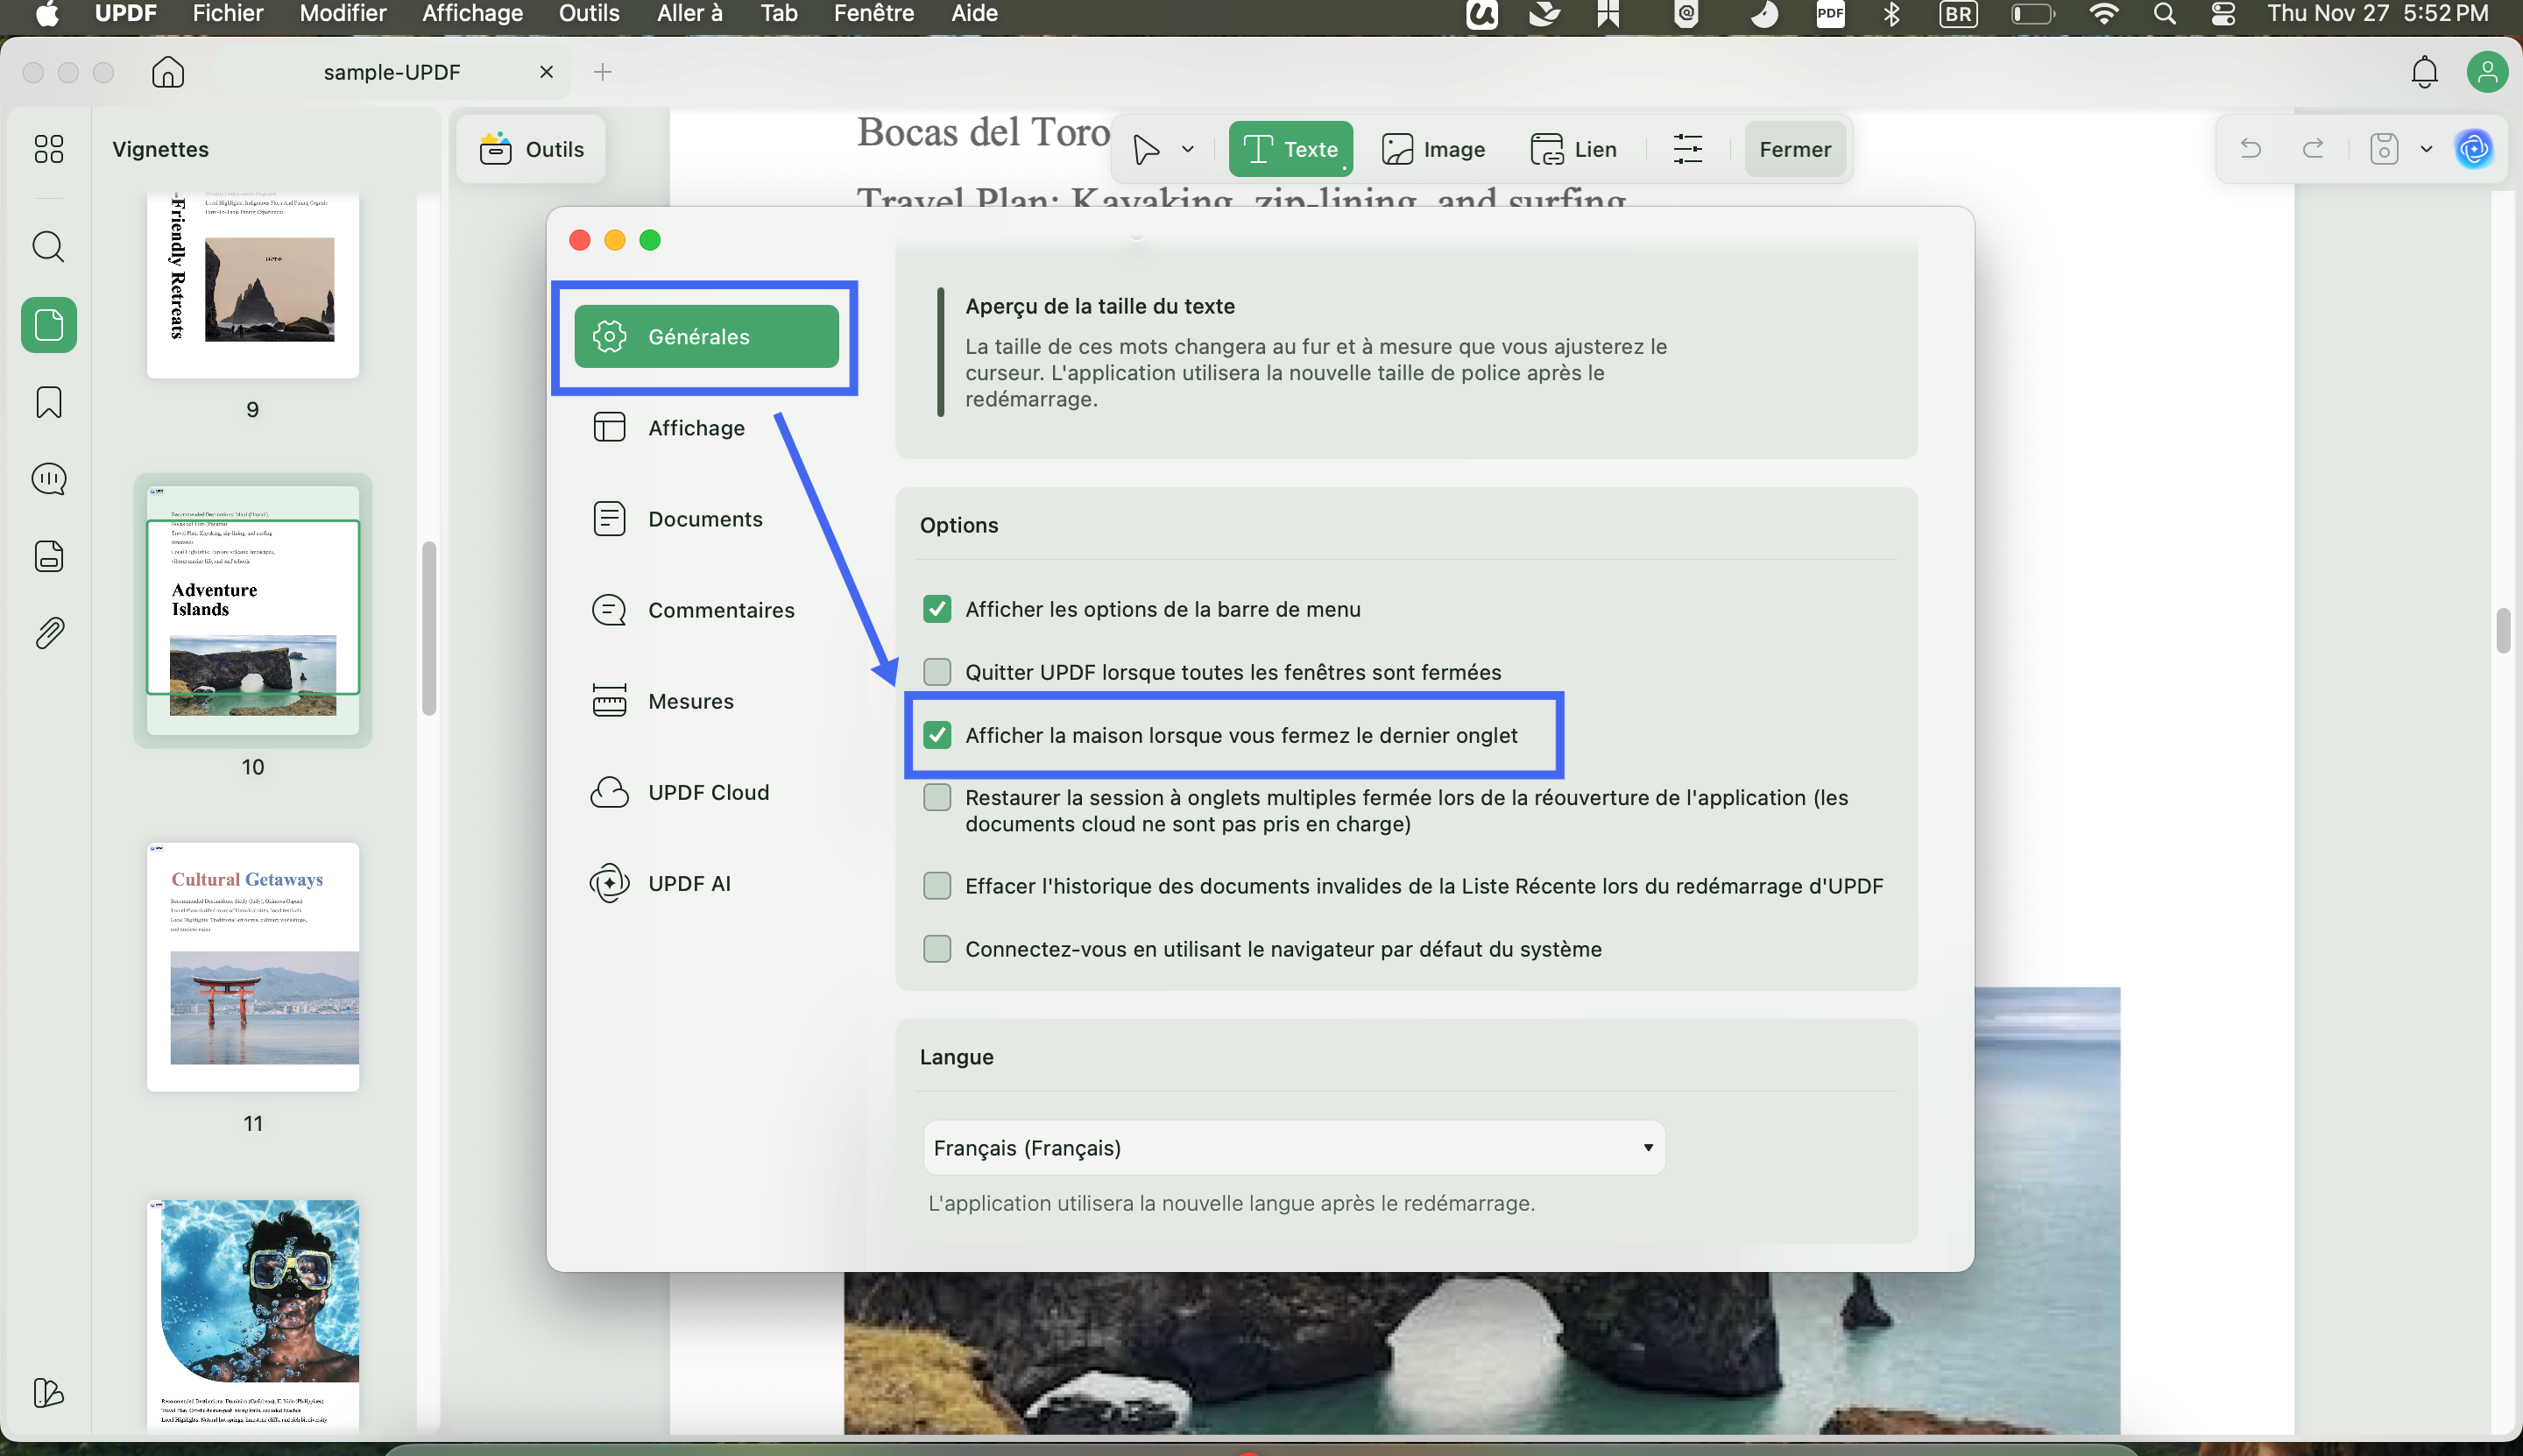This screenshot has width=2523, height=1456.
Task: Click the undo arrow icon
Action: 2251,150
